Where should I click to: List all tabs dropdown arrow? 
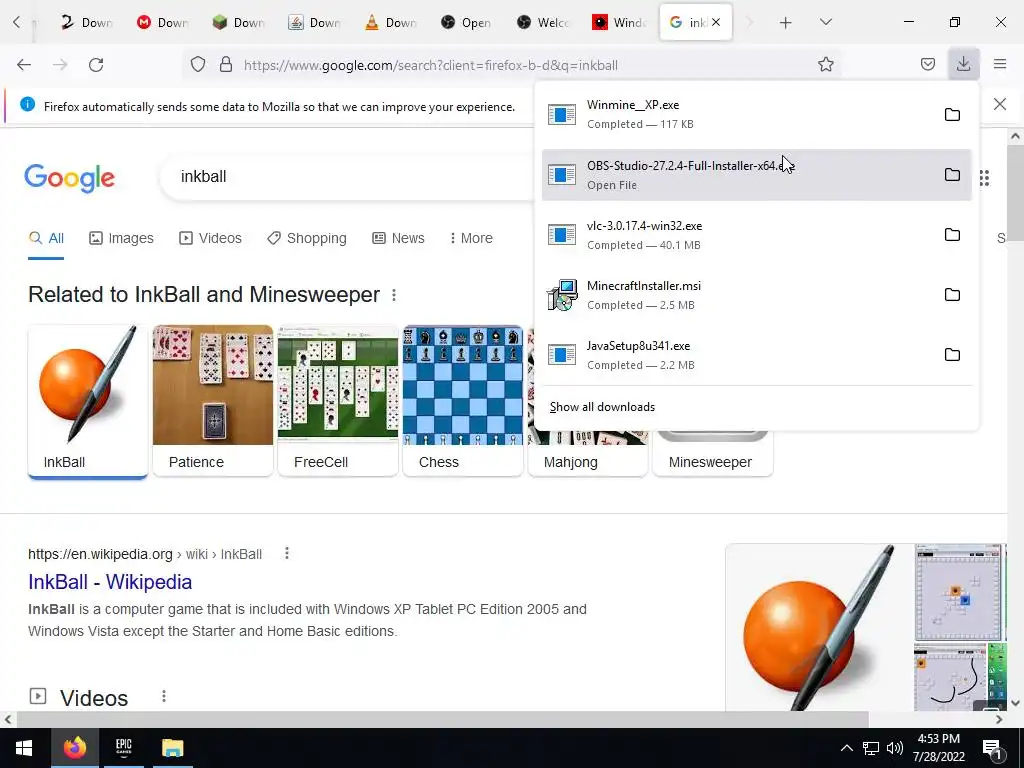[x=825, y=22]
